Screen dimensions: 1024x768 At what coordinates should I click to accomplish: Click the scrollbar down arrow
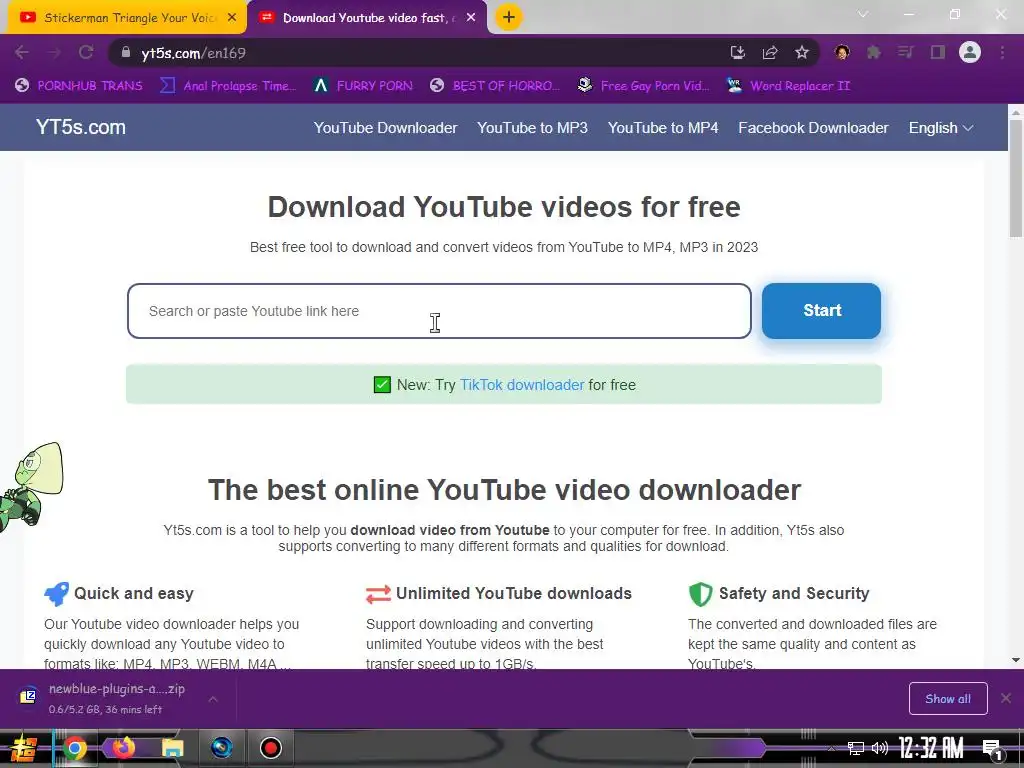coord(1016,660)
